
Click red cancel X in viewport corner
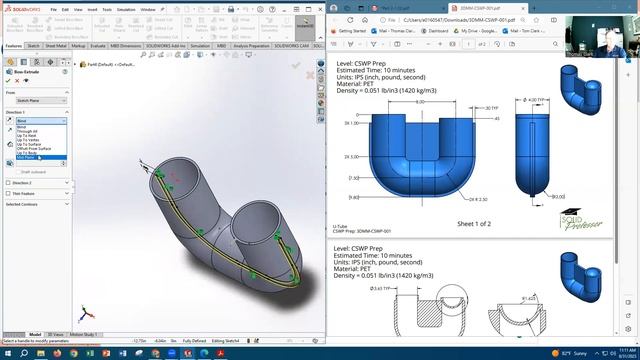point(310,75)
